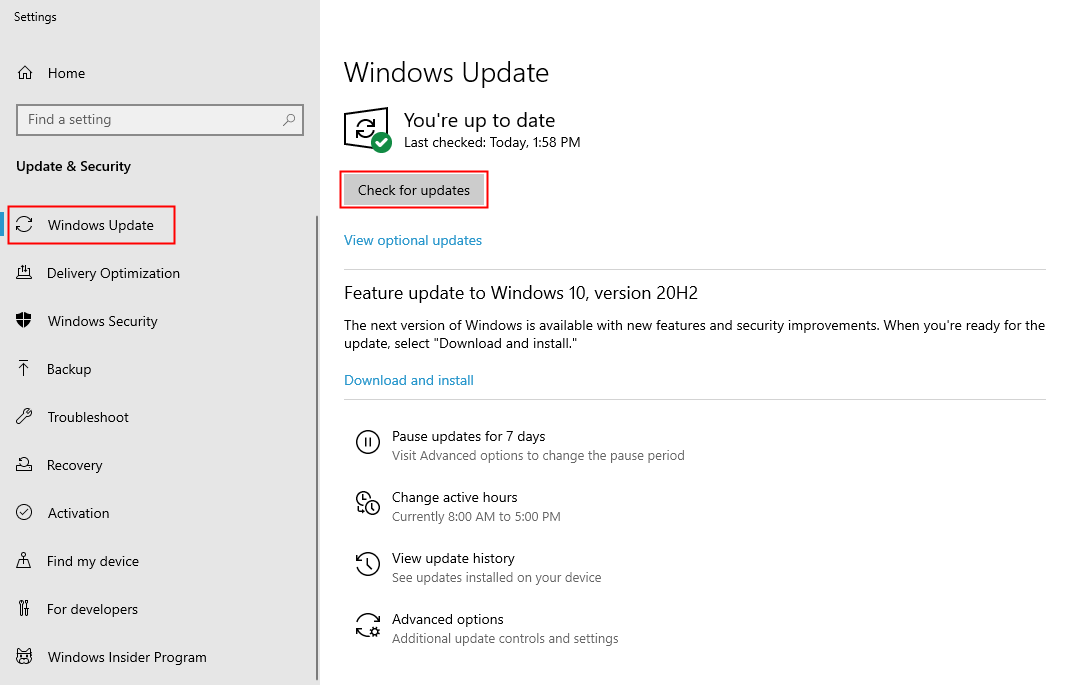Click the Windows Update page title
The width and height of the screenshot is (1086, 685).
[x=446, y=73]
